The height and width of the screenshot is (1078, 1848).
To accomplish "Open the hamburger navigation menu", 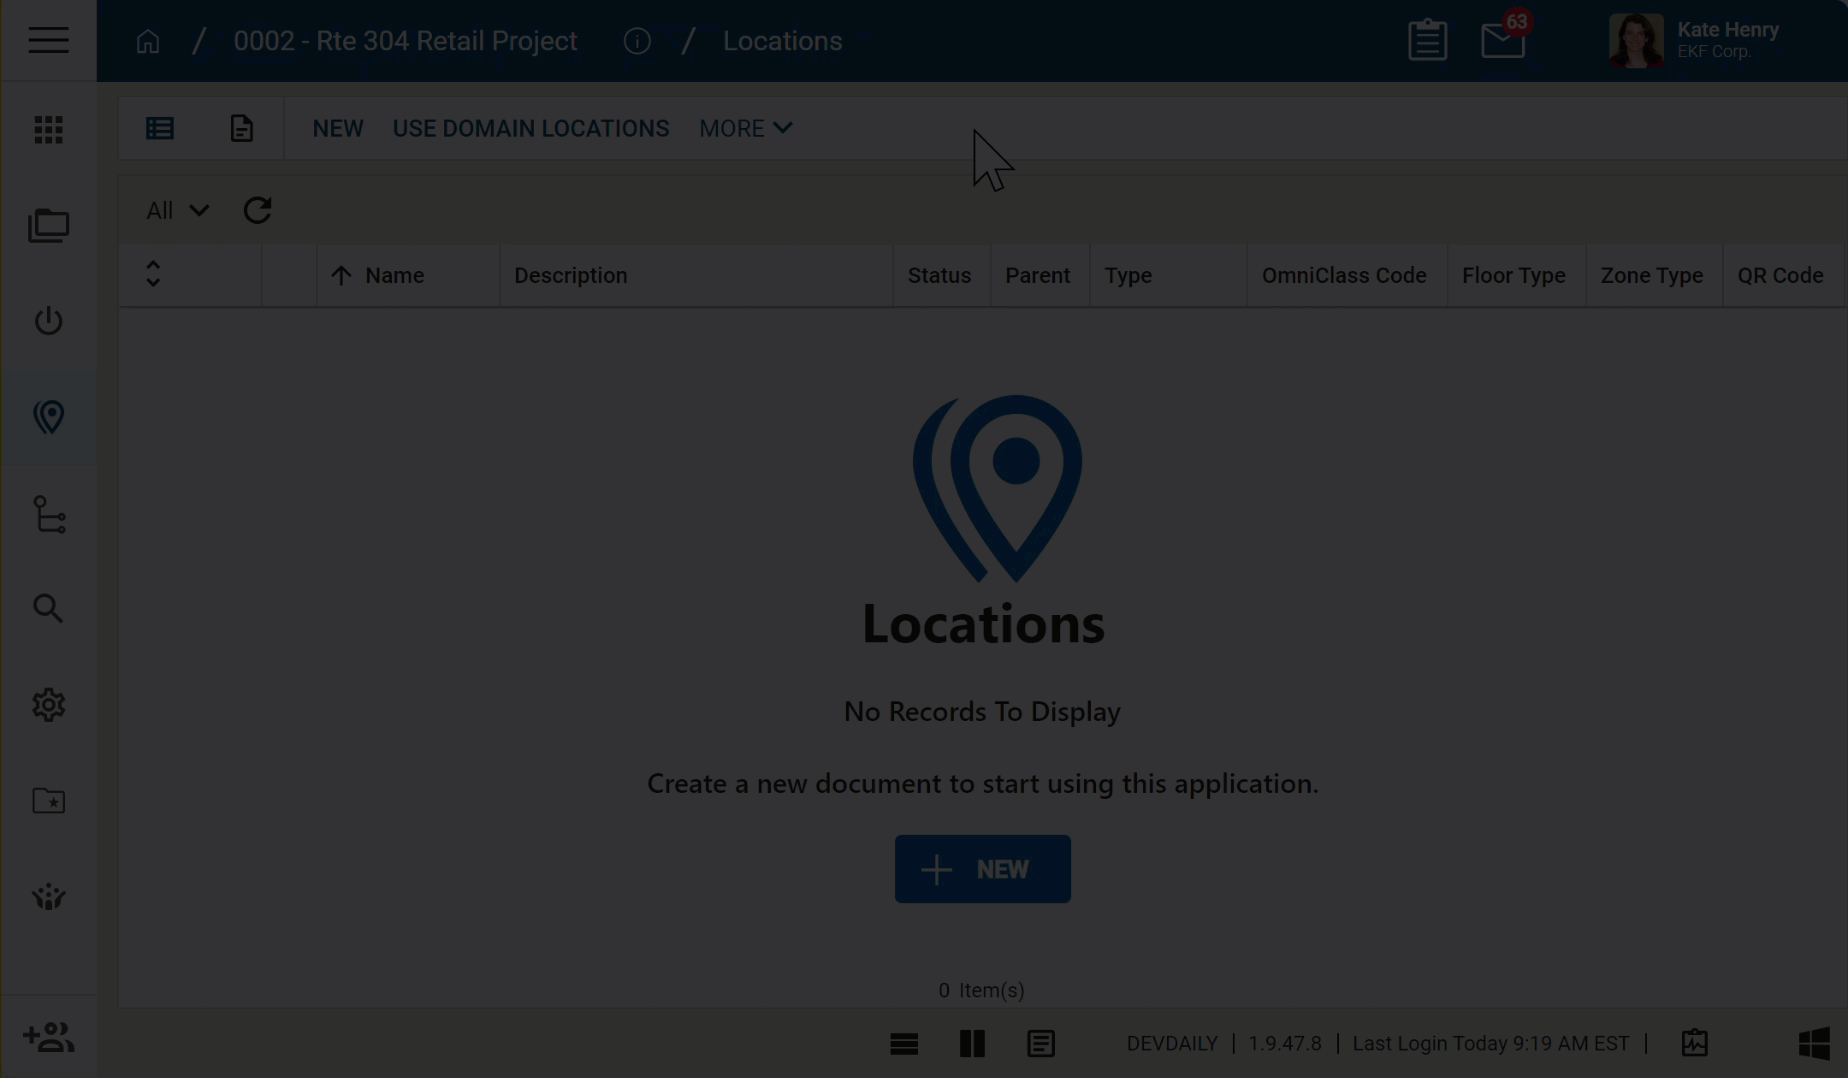I will tap(48, 41).
